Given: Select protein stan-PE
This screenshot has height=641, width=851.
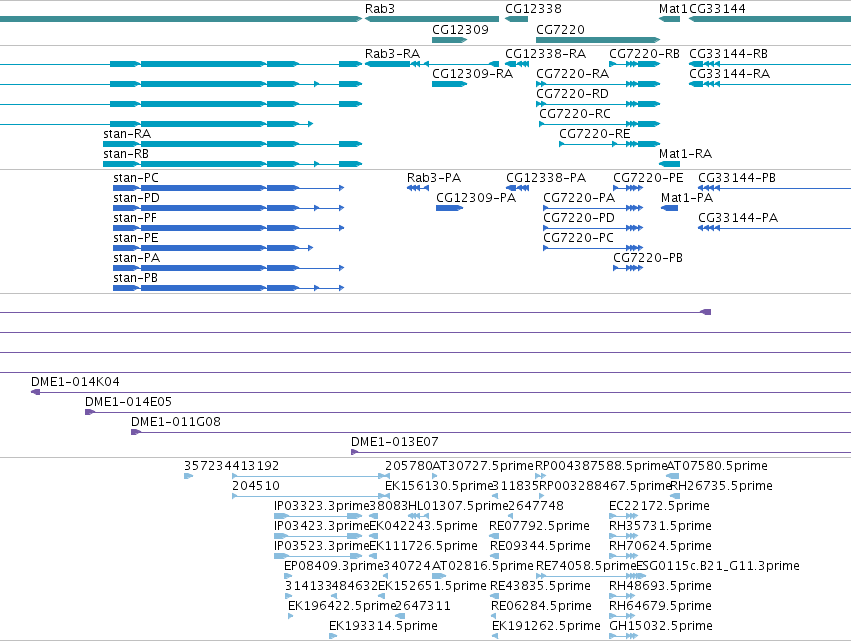Looking at the screenshot, I should coord(136,238).
